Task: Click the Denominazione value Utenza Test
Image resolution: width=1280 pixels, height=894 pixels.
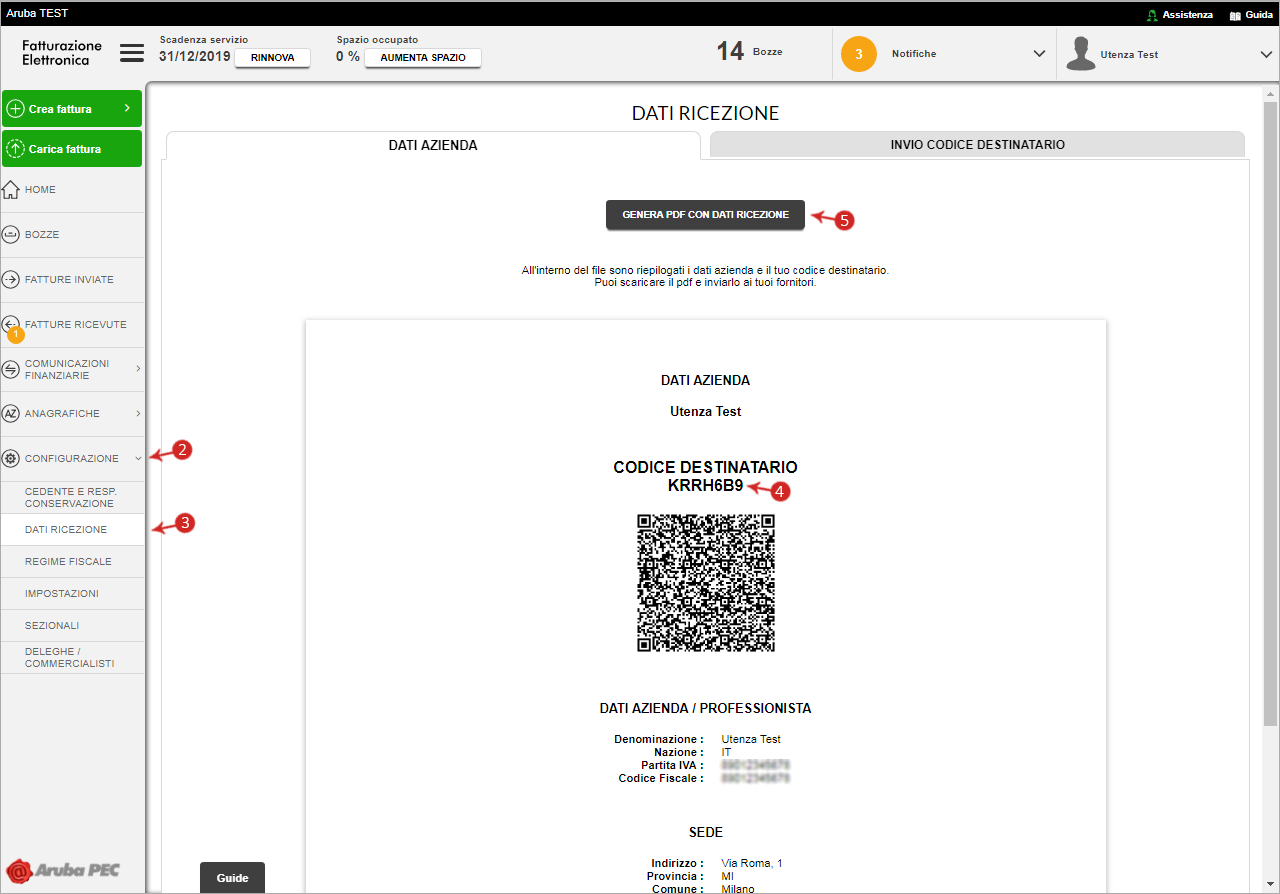Action: click(751, 739)
